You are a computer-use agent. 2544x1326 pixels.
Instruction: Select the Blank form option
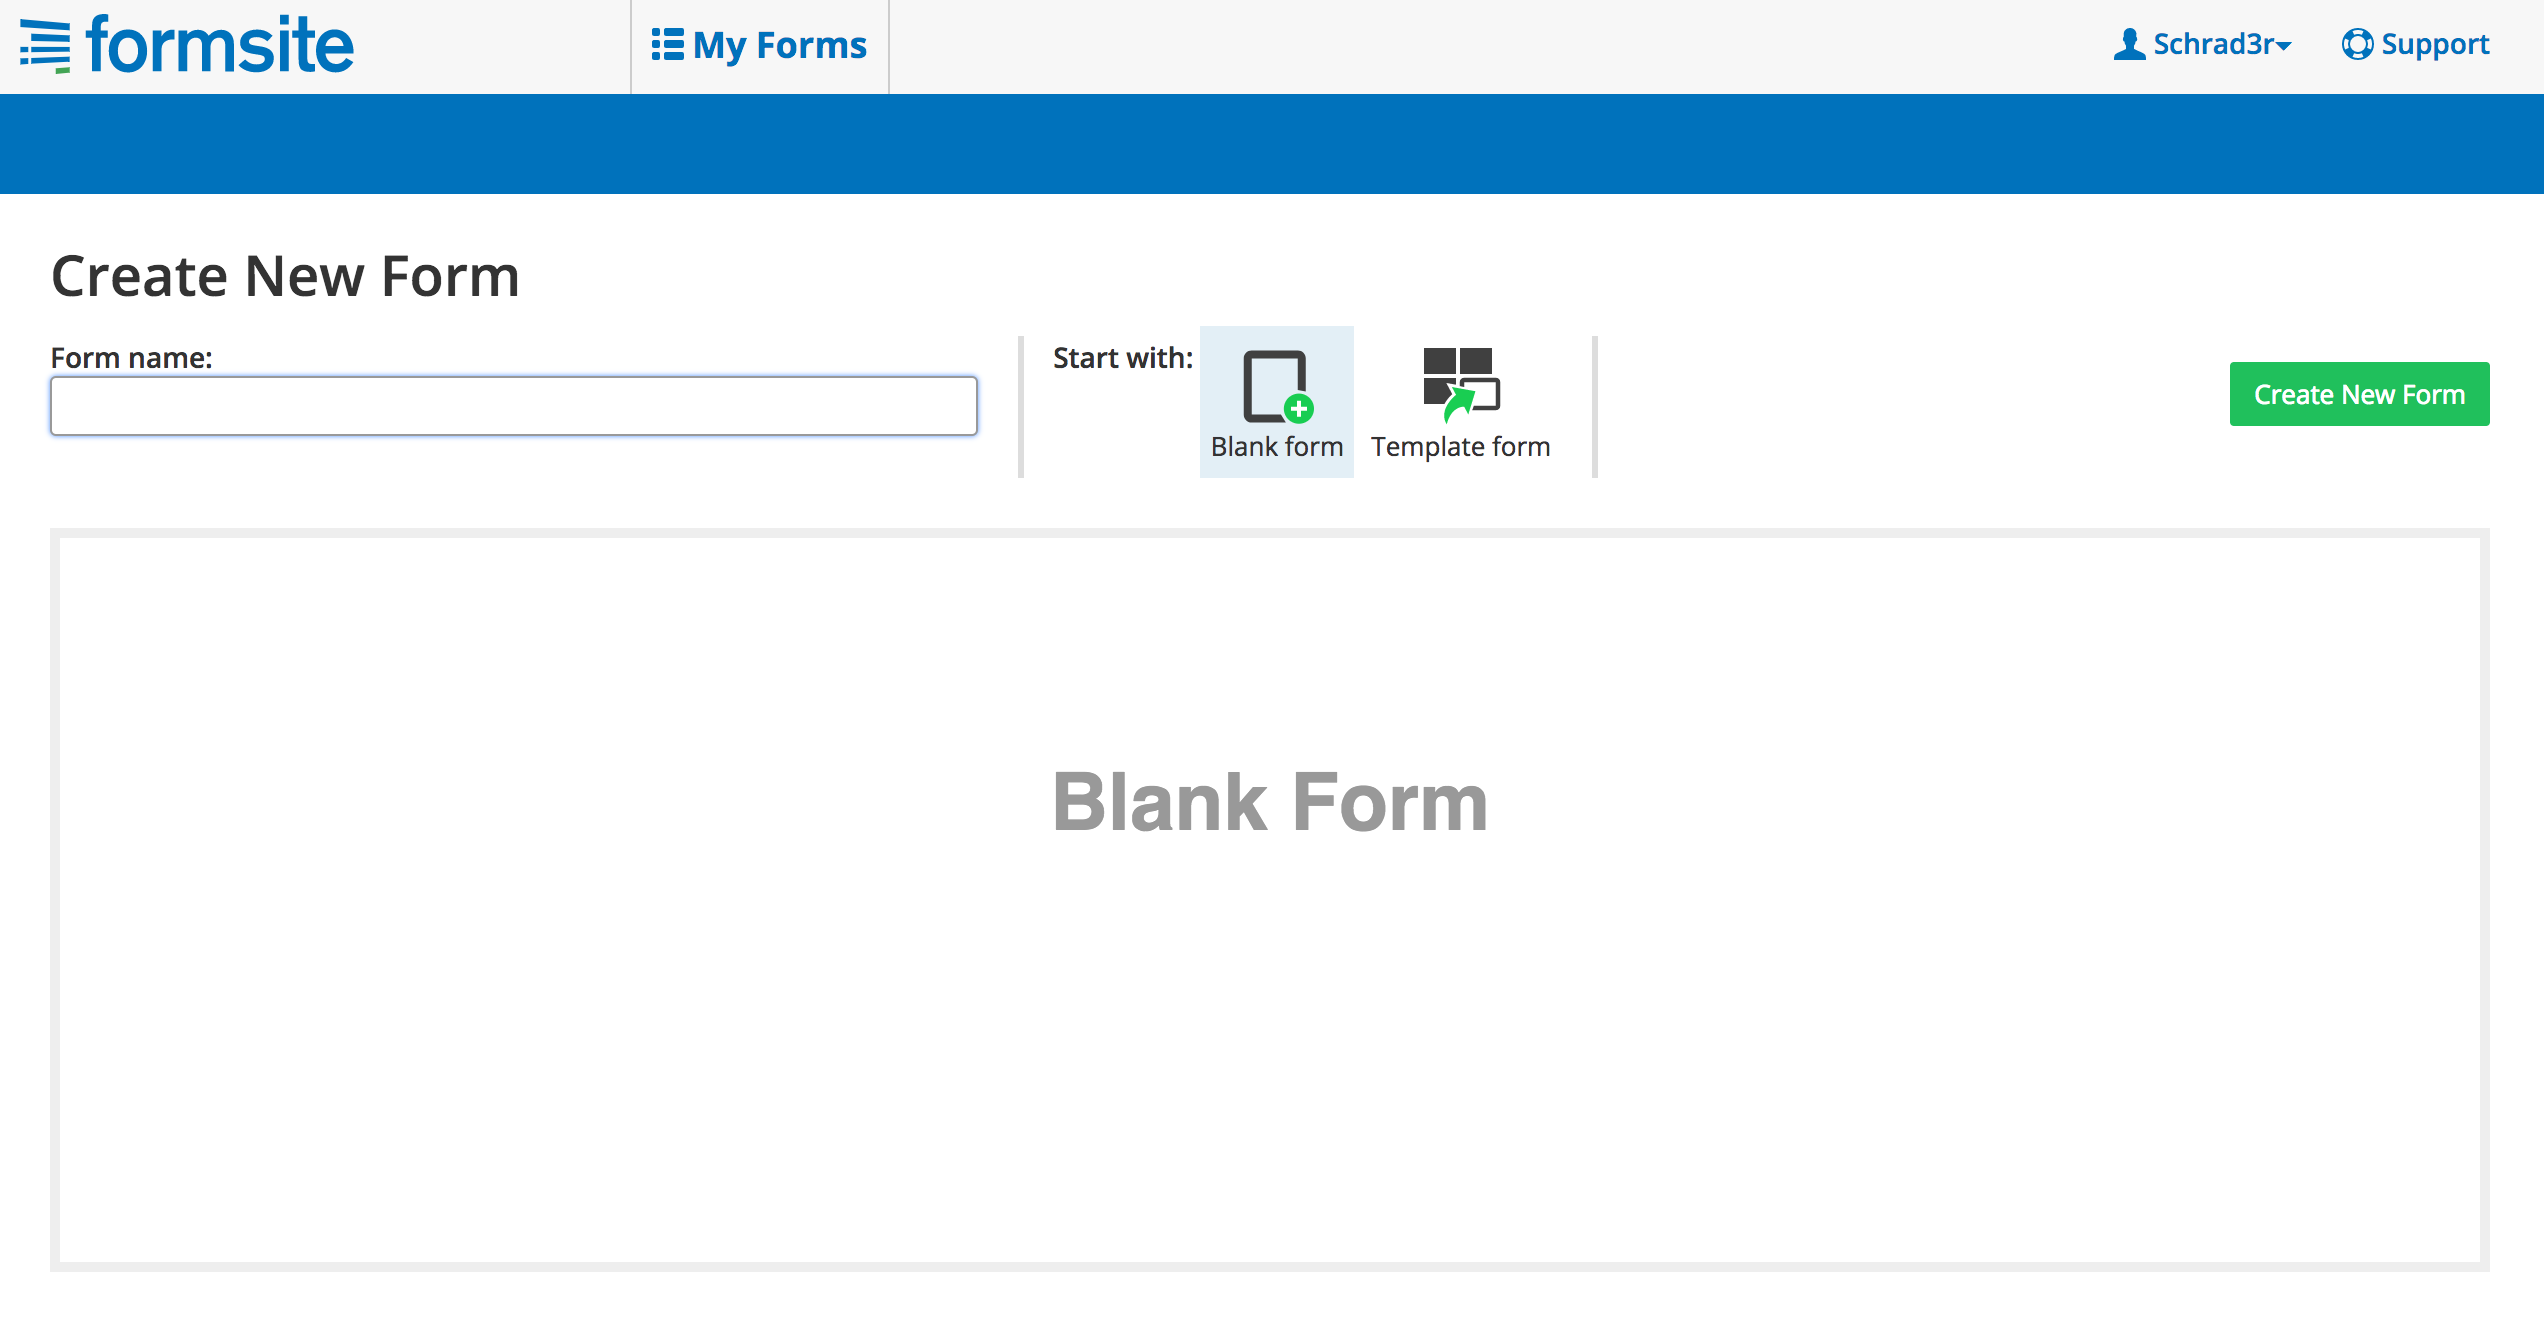click(1277, 402)
